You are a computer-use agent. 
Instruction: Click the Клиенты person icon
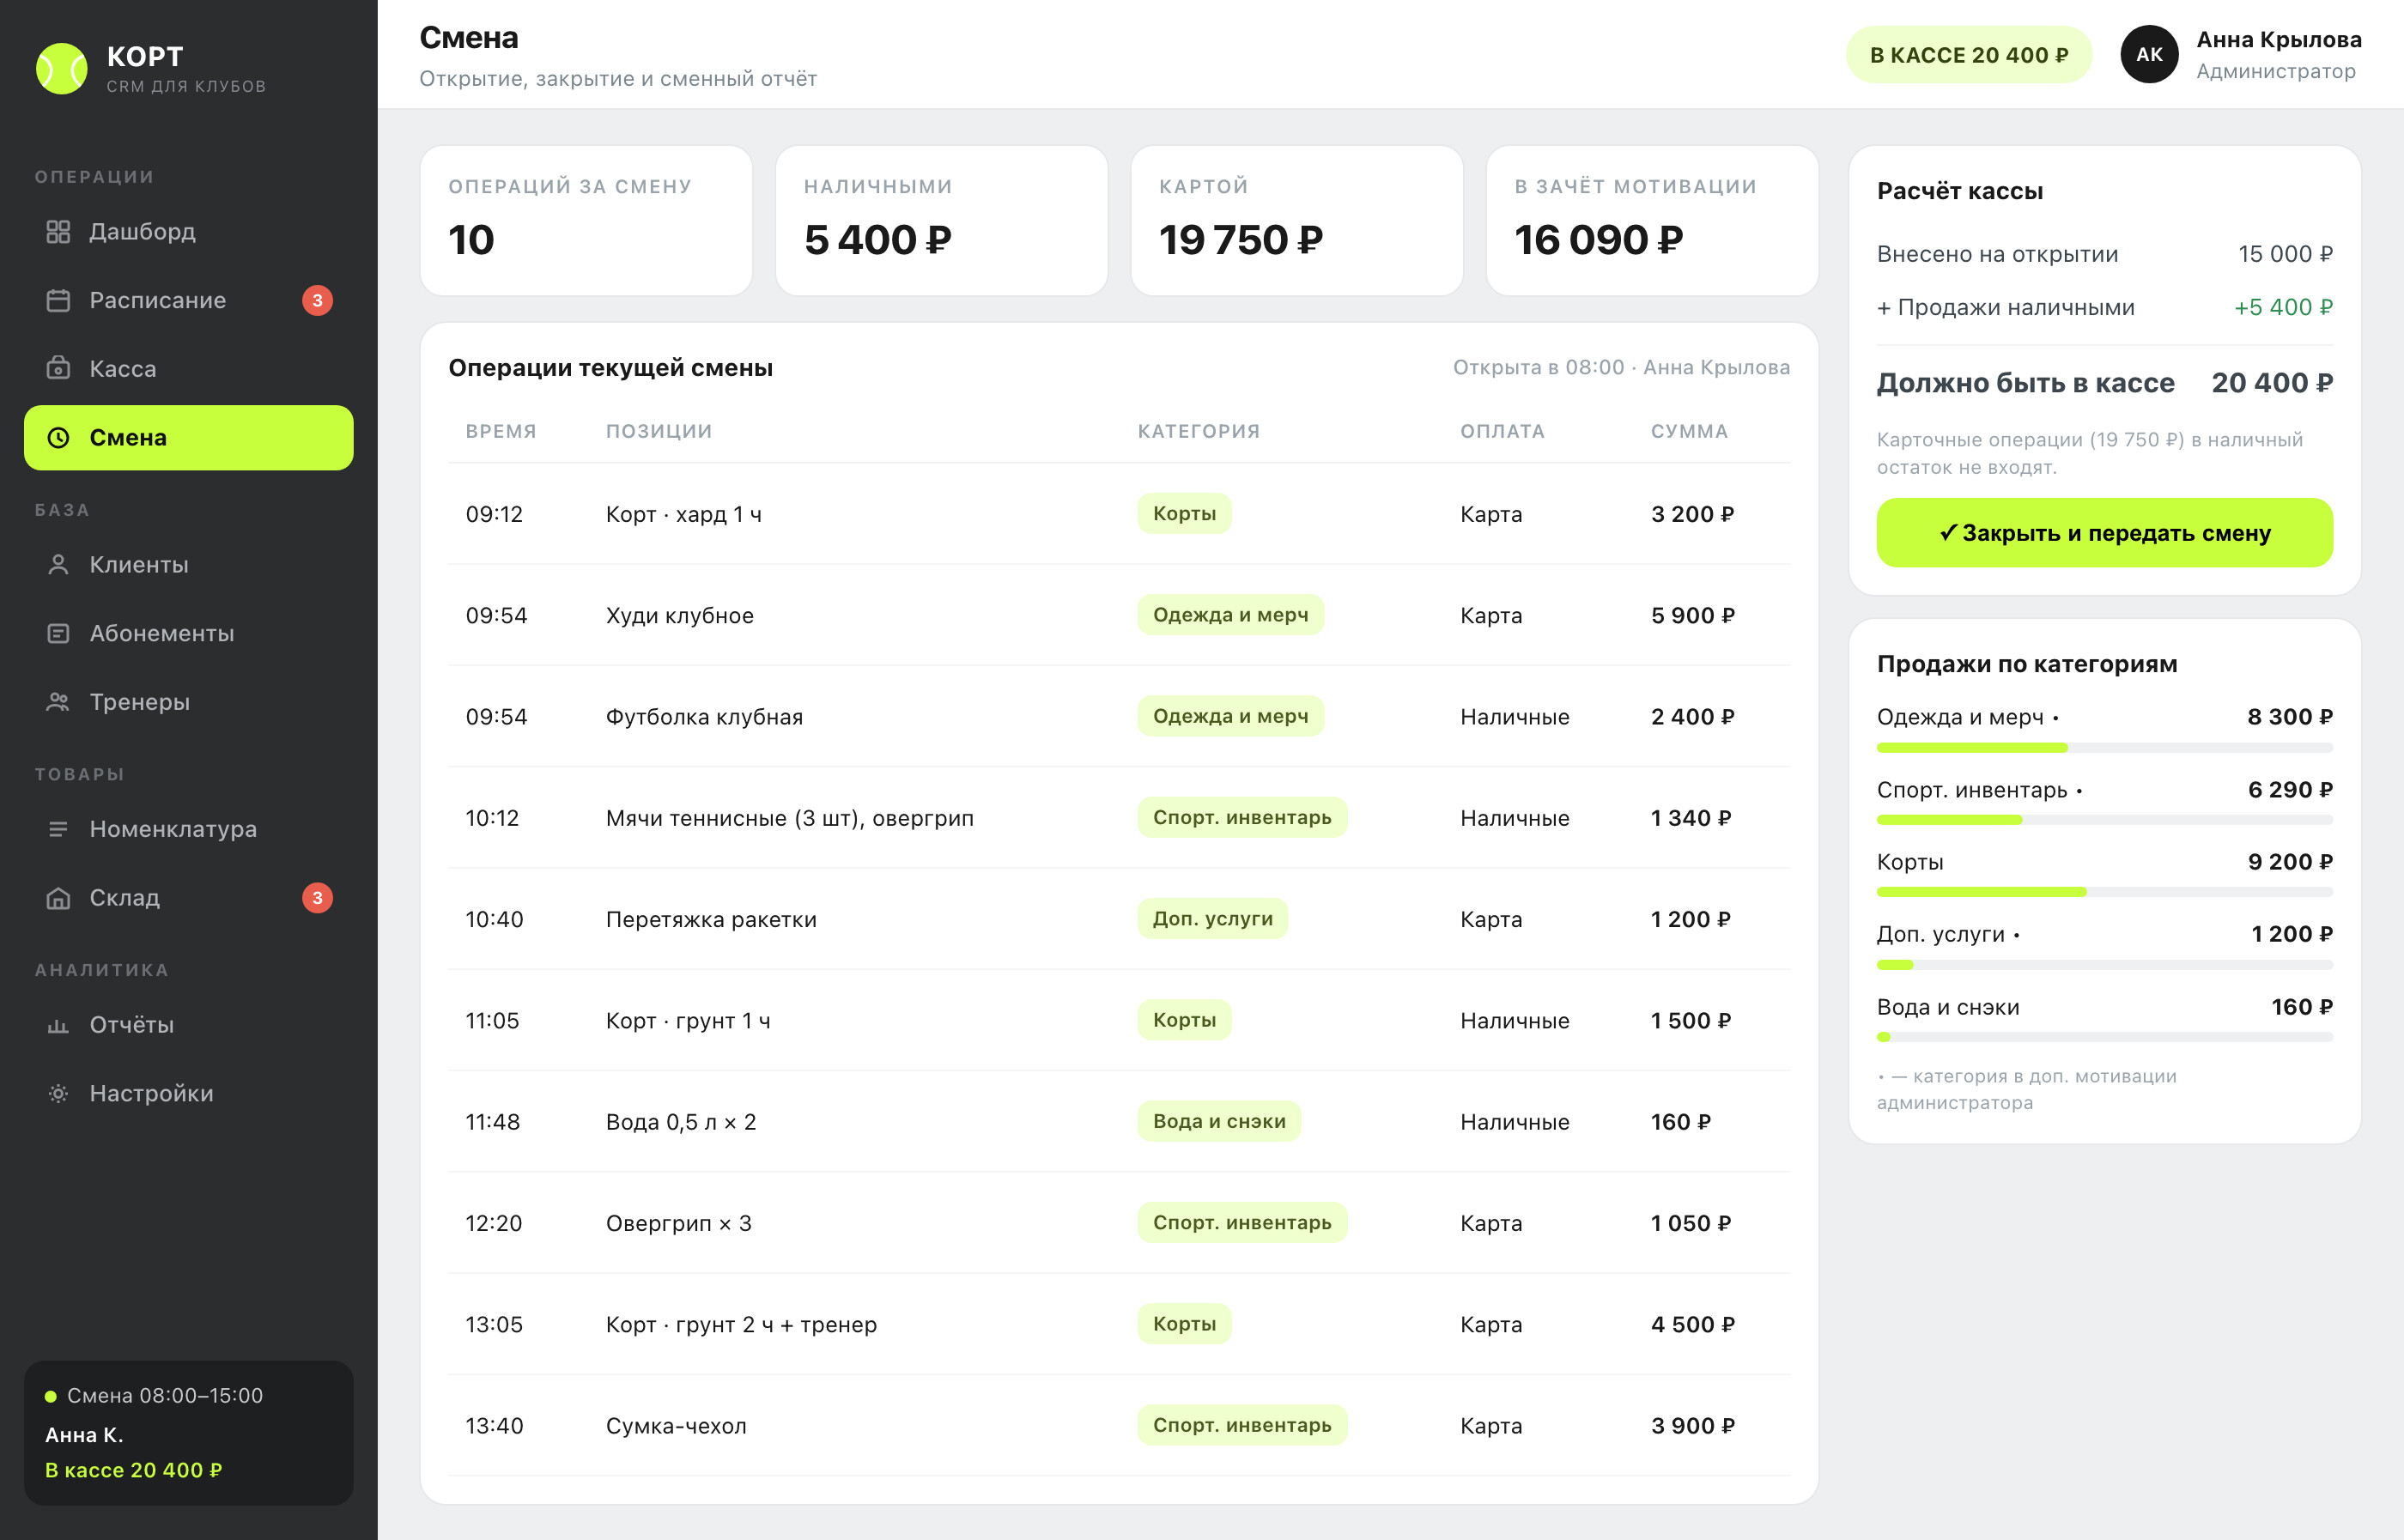click(x=58, y=565)
